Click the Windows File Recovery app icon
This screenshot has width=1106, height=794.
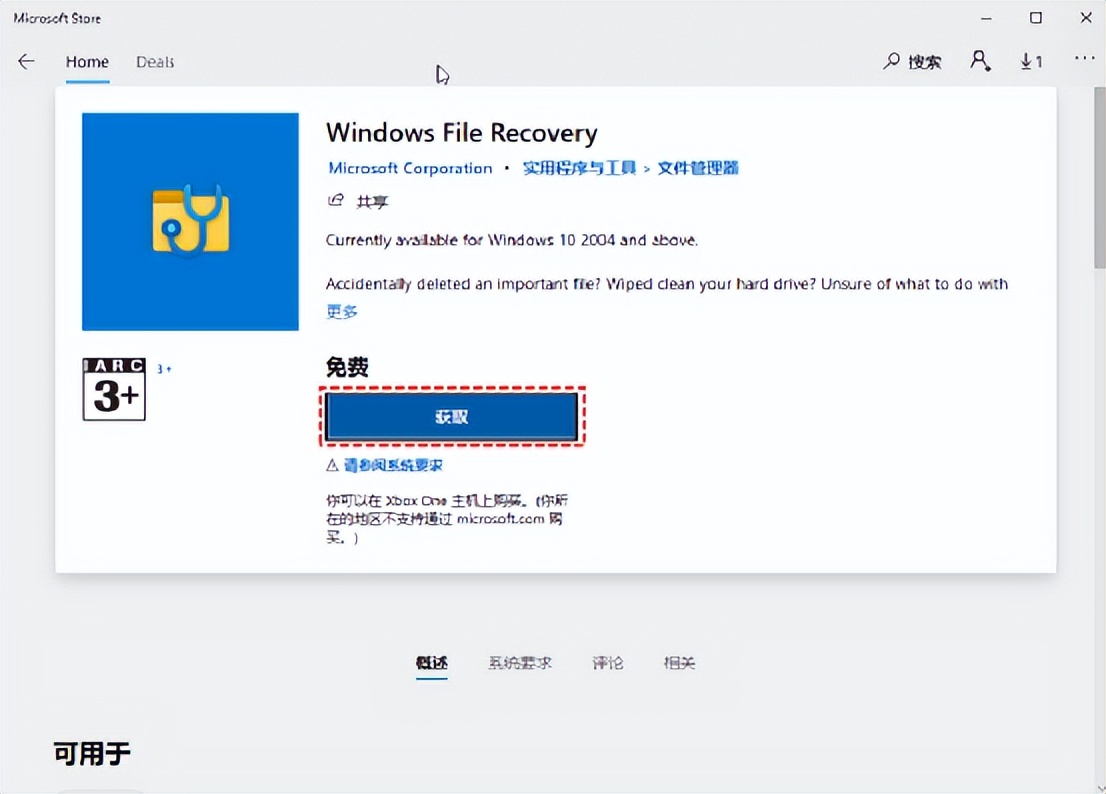coord(190,220)
